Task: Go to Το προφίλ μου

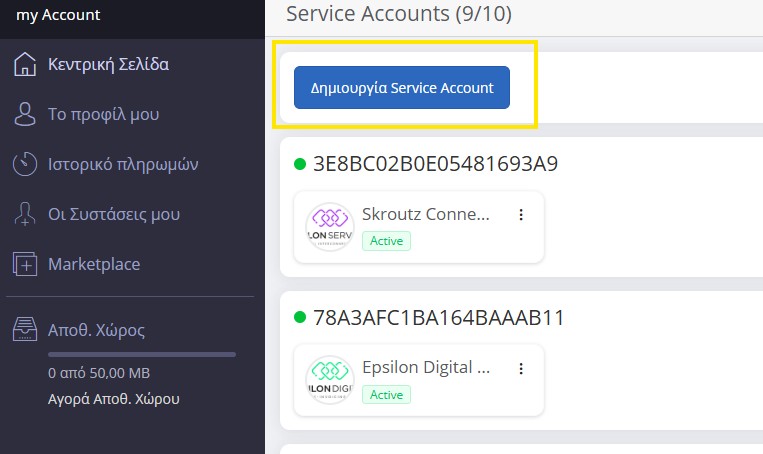Action: pos(104,115)
